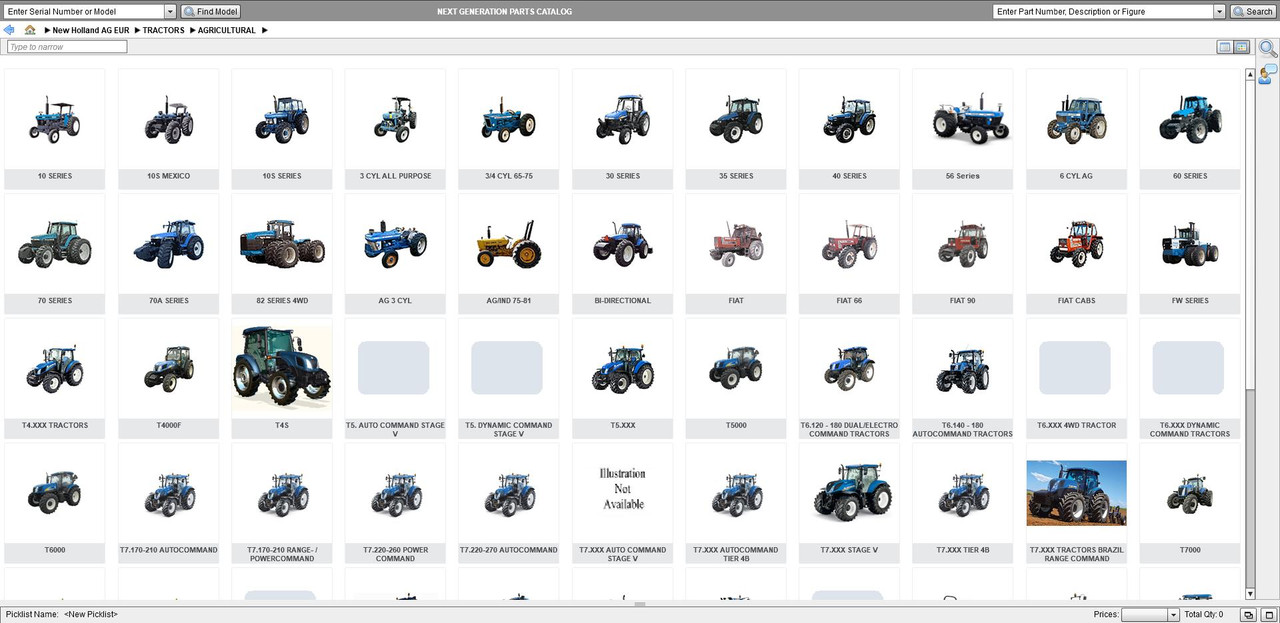Switch to thumbnail grid view icon
The image size is (1280, 623).
(x=1242, y=47)
